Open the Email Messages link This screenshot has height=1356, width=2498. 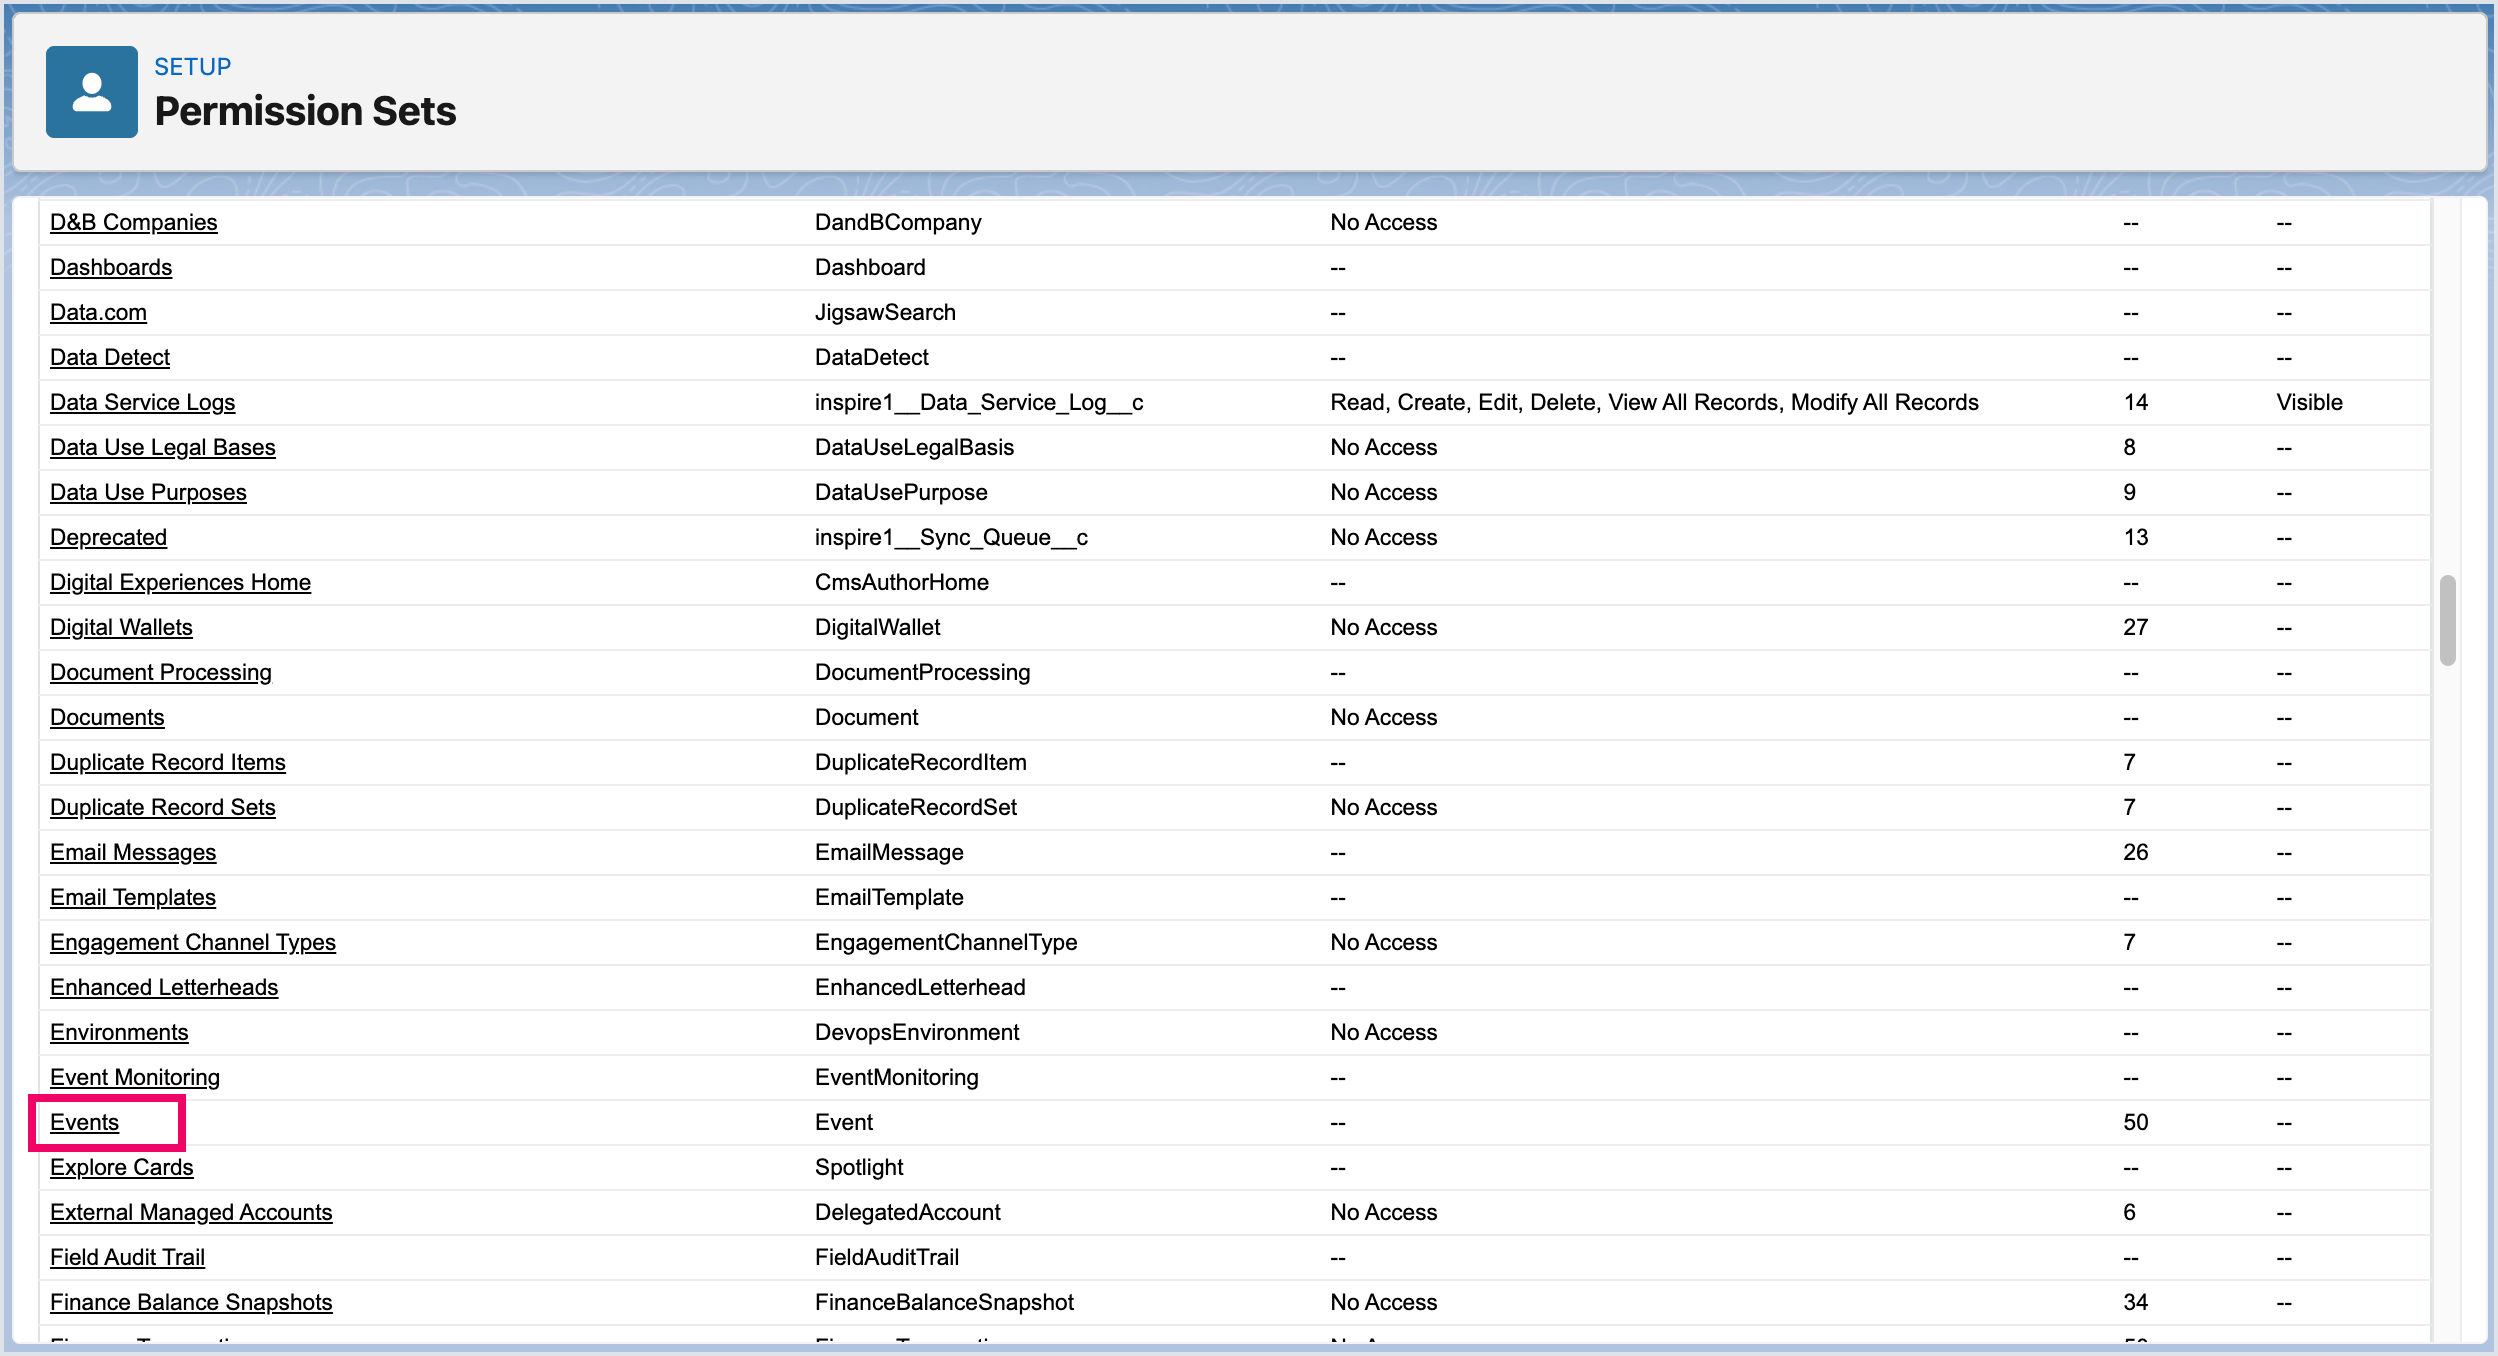(133, 852)
